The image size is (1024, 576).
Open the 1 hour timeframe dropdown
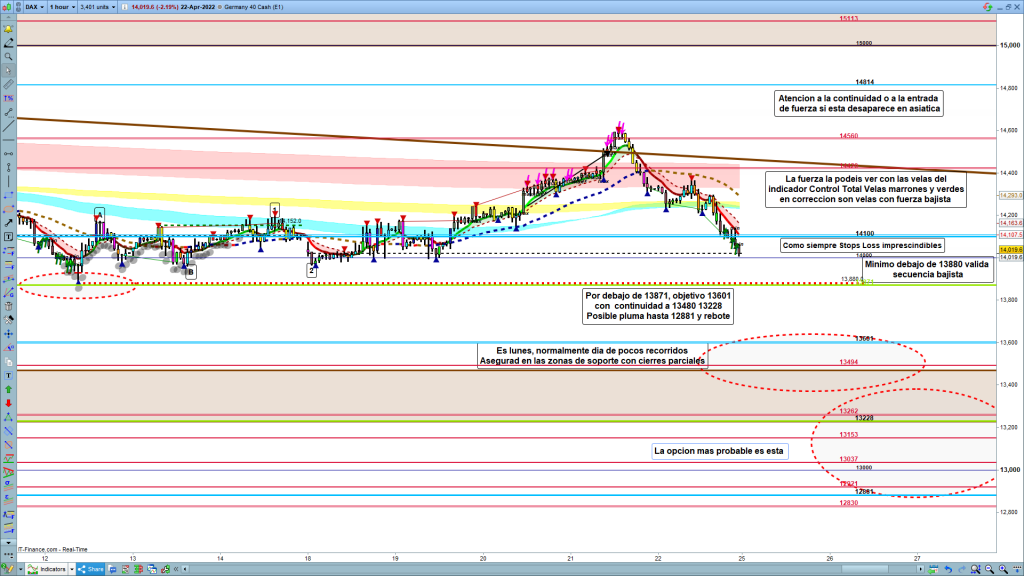(65, 6)
